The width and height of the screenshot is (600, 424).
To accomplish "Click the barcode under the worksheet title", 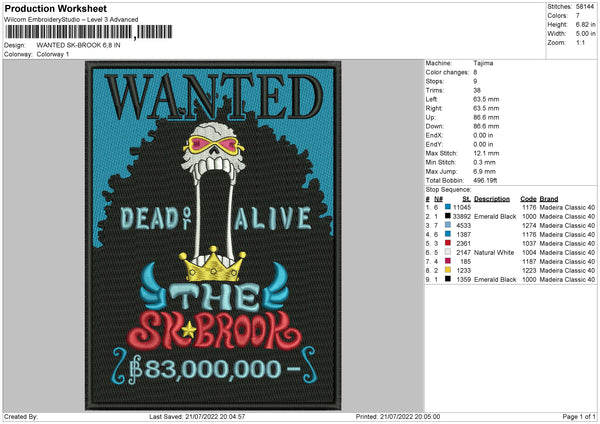I will [89, 32].
